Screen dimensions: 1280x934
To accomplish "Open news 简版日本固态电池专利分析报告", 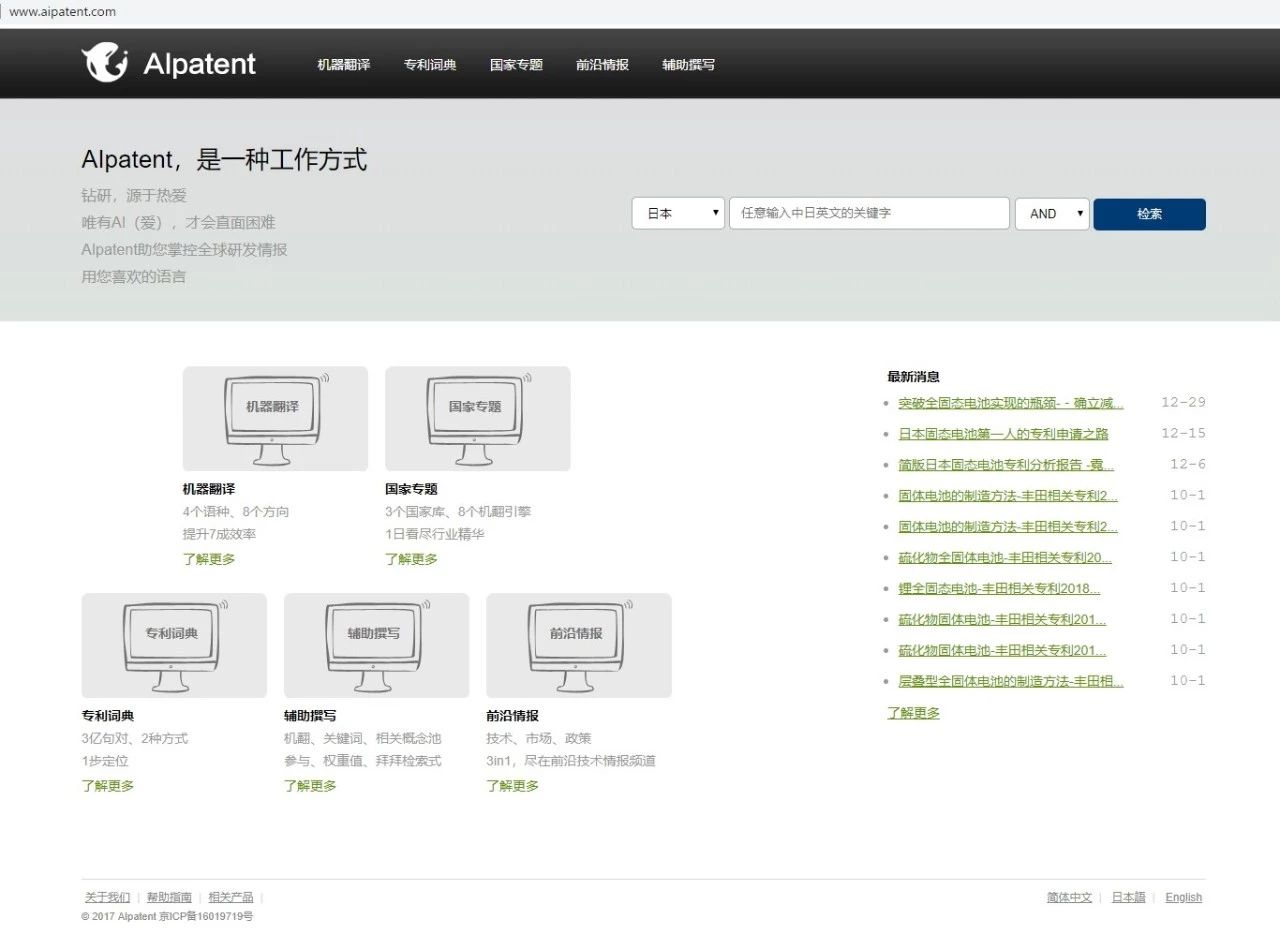I will click(1006, 465).
